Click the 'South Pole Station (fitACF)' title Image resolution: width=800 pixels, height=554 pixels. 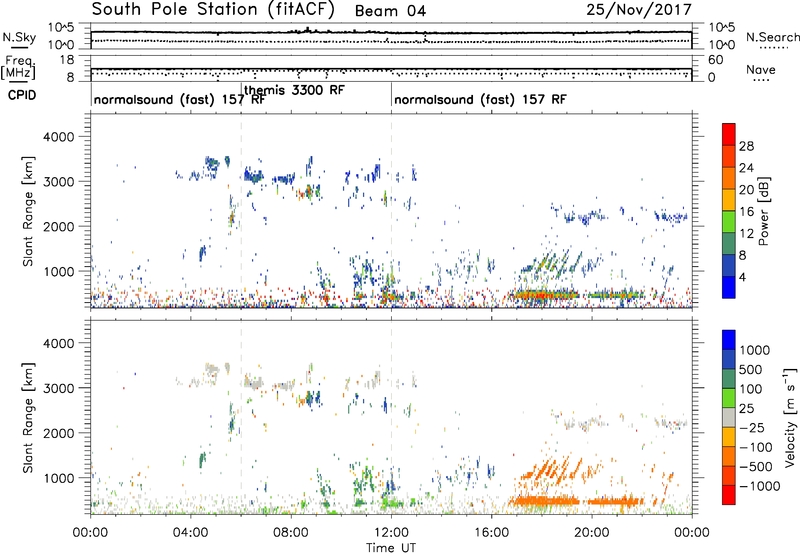pos(213,10)
